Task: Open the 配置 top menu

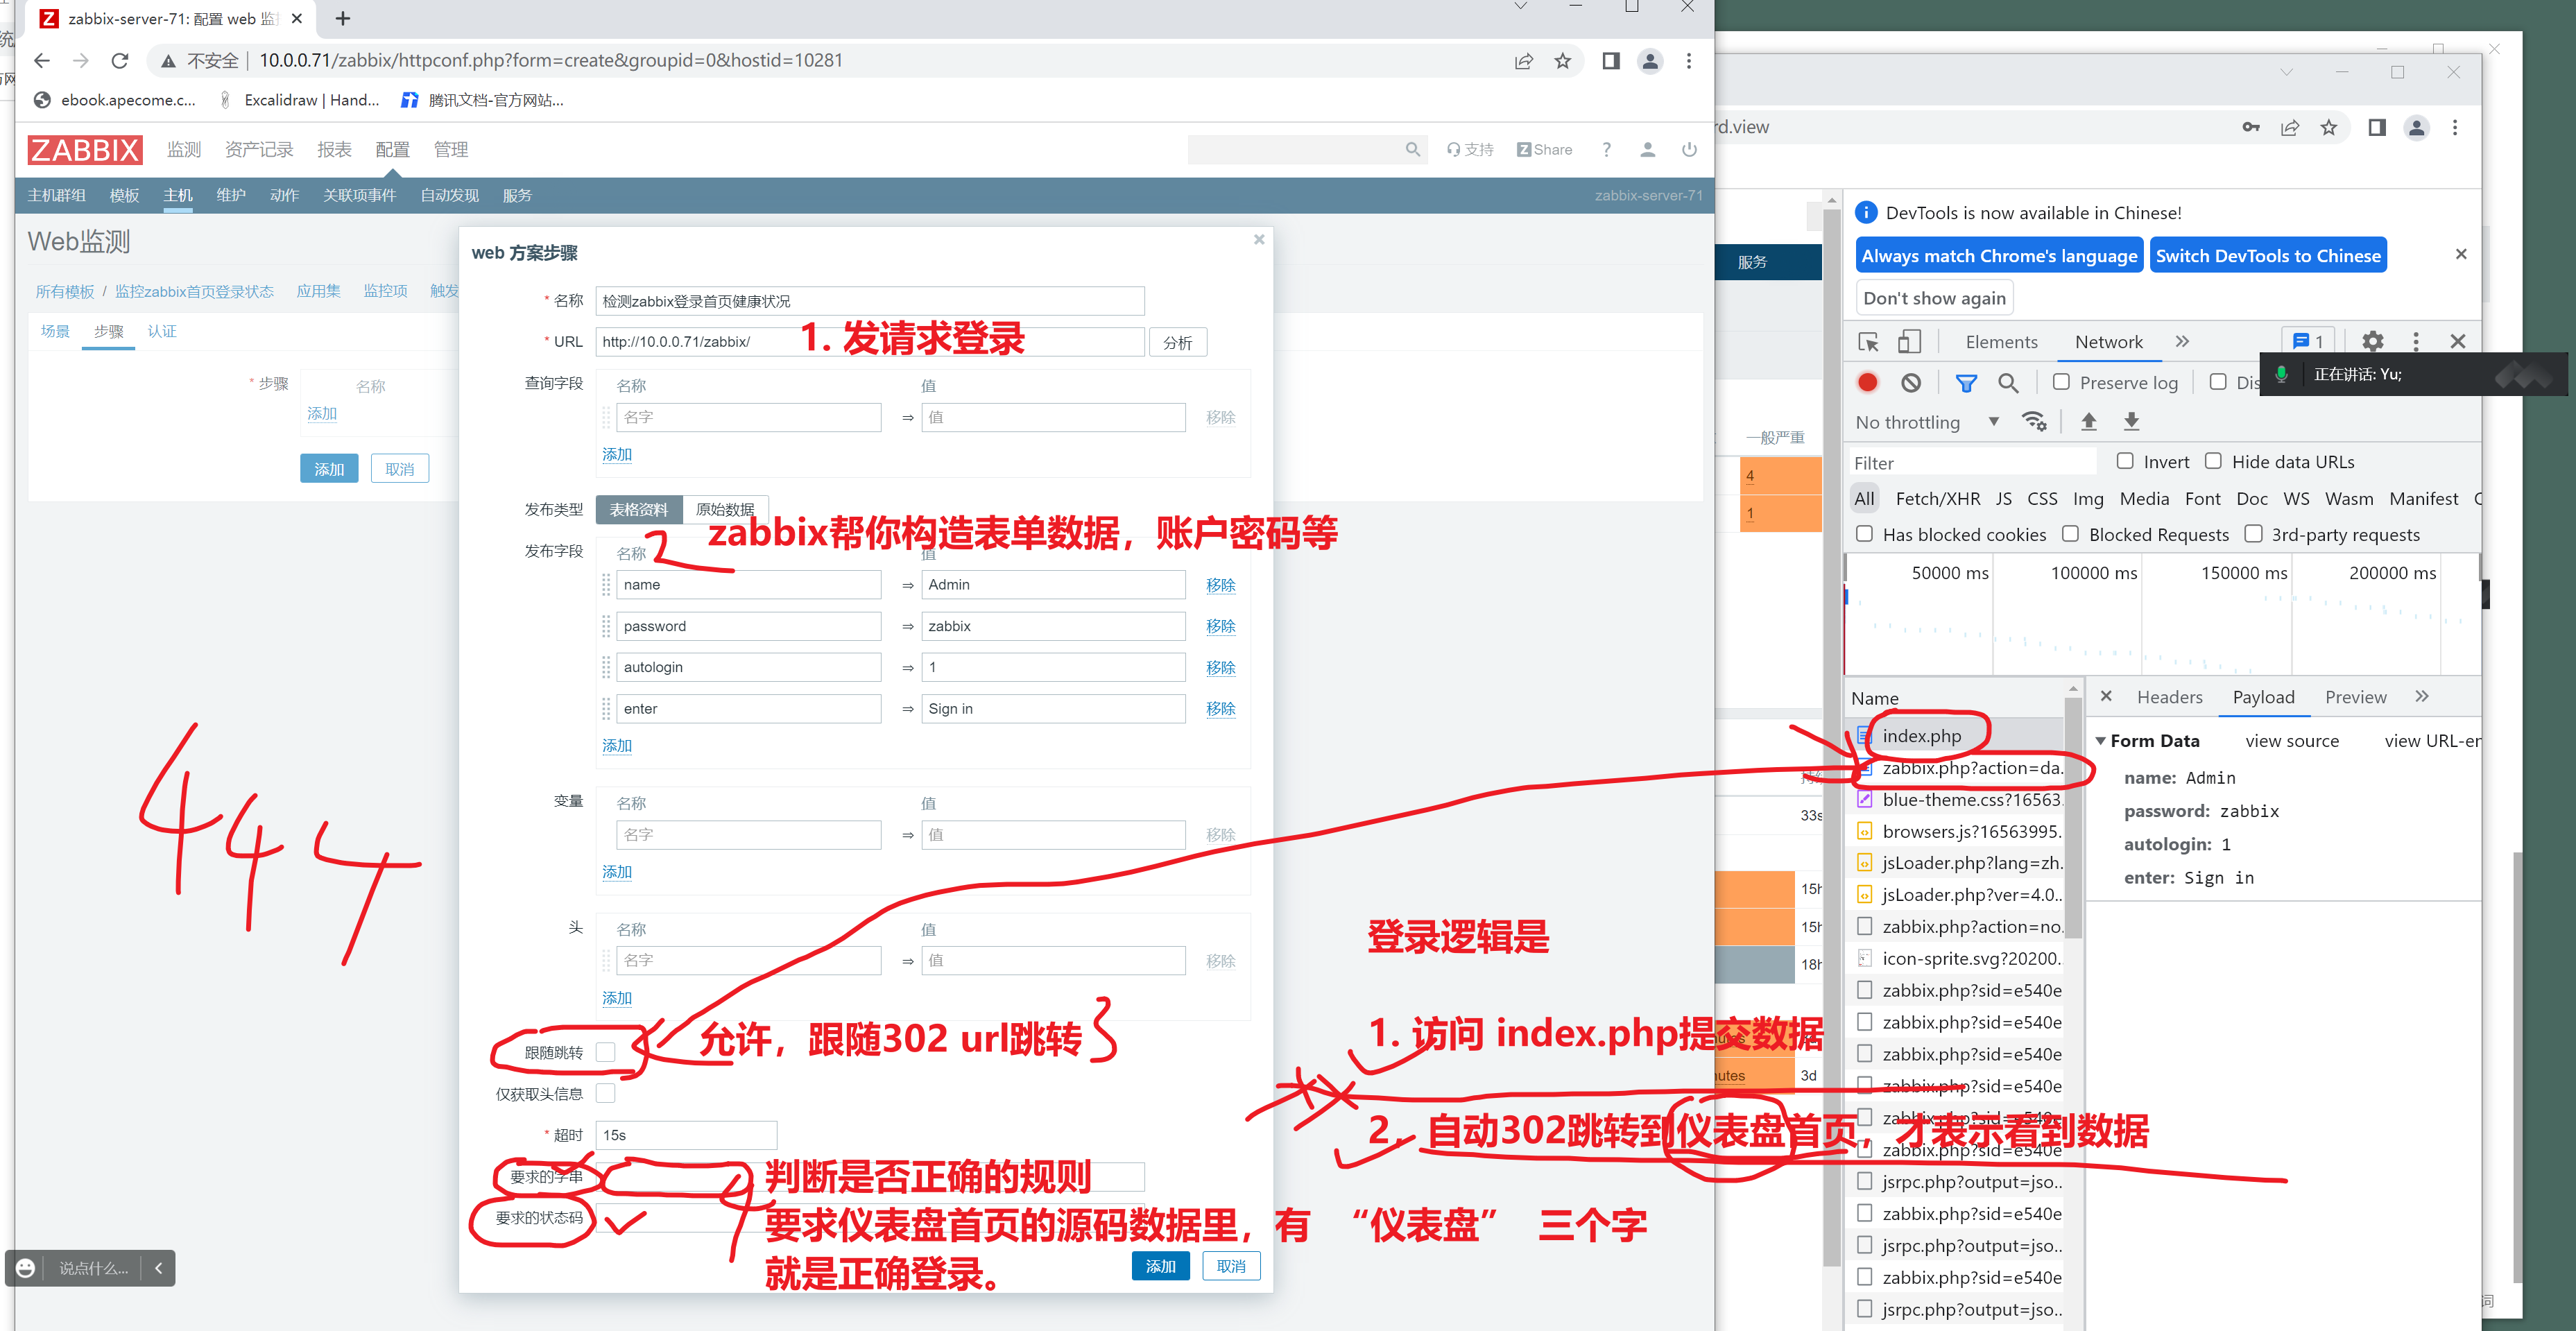Action: click(x=392, y=150)
